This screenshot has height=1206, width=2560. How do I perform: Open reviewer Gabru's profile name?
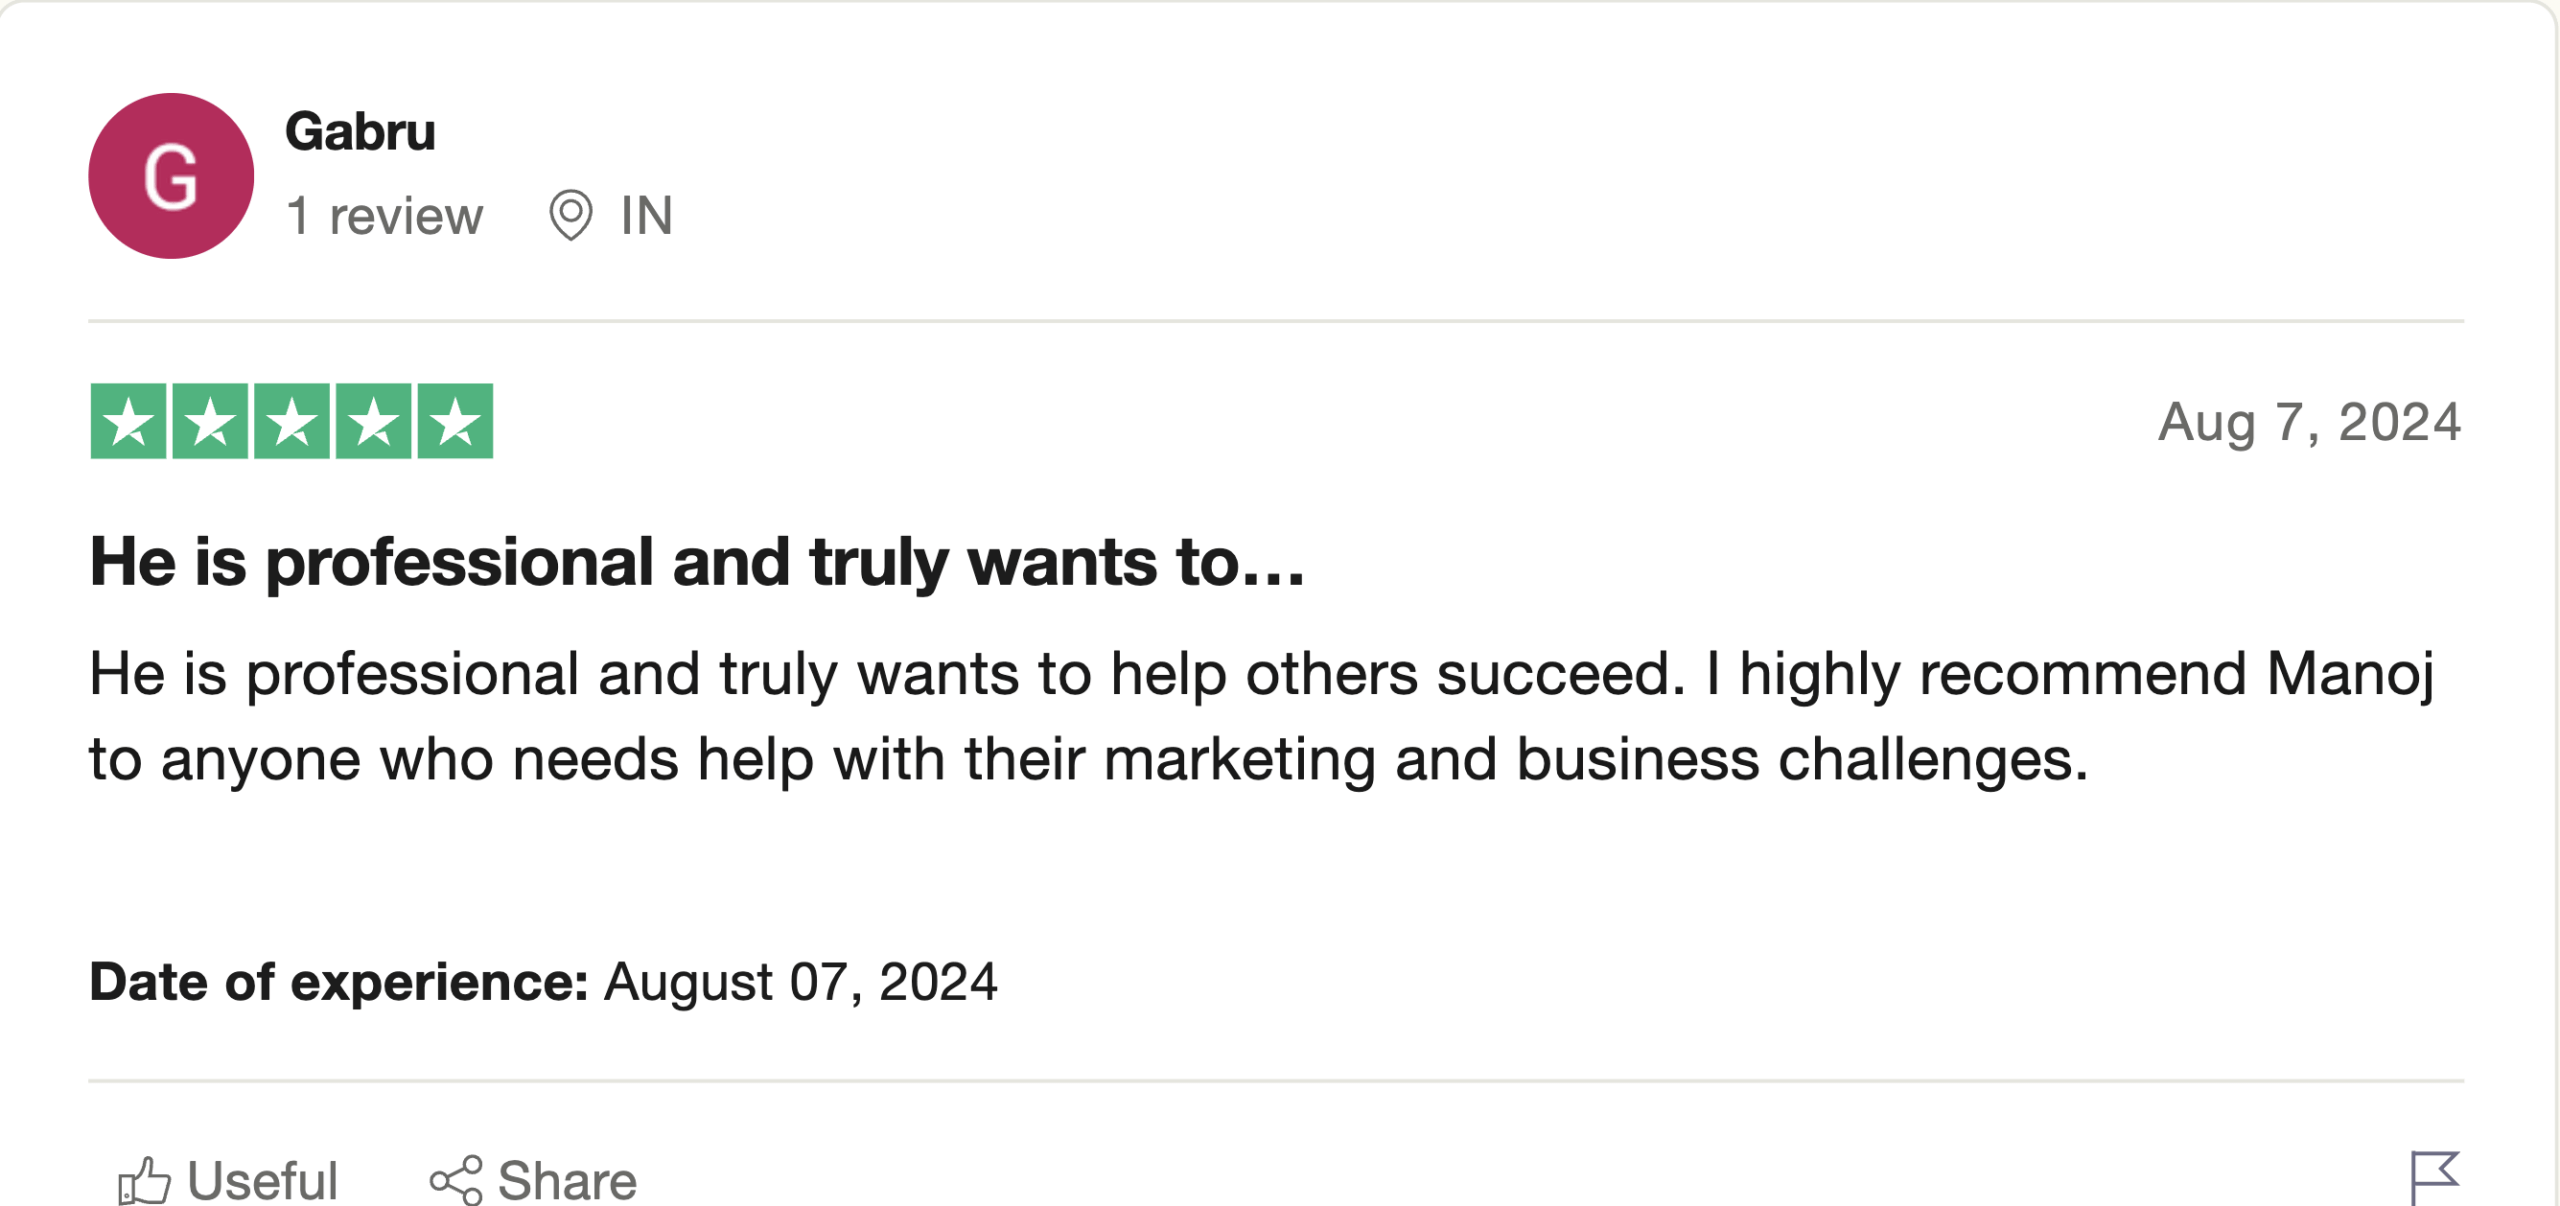click(x=360, y=132)
